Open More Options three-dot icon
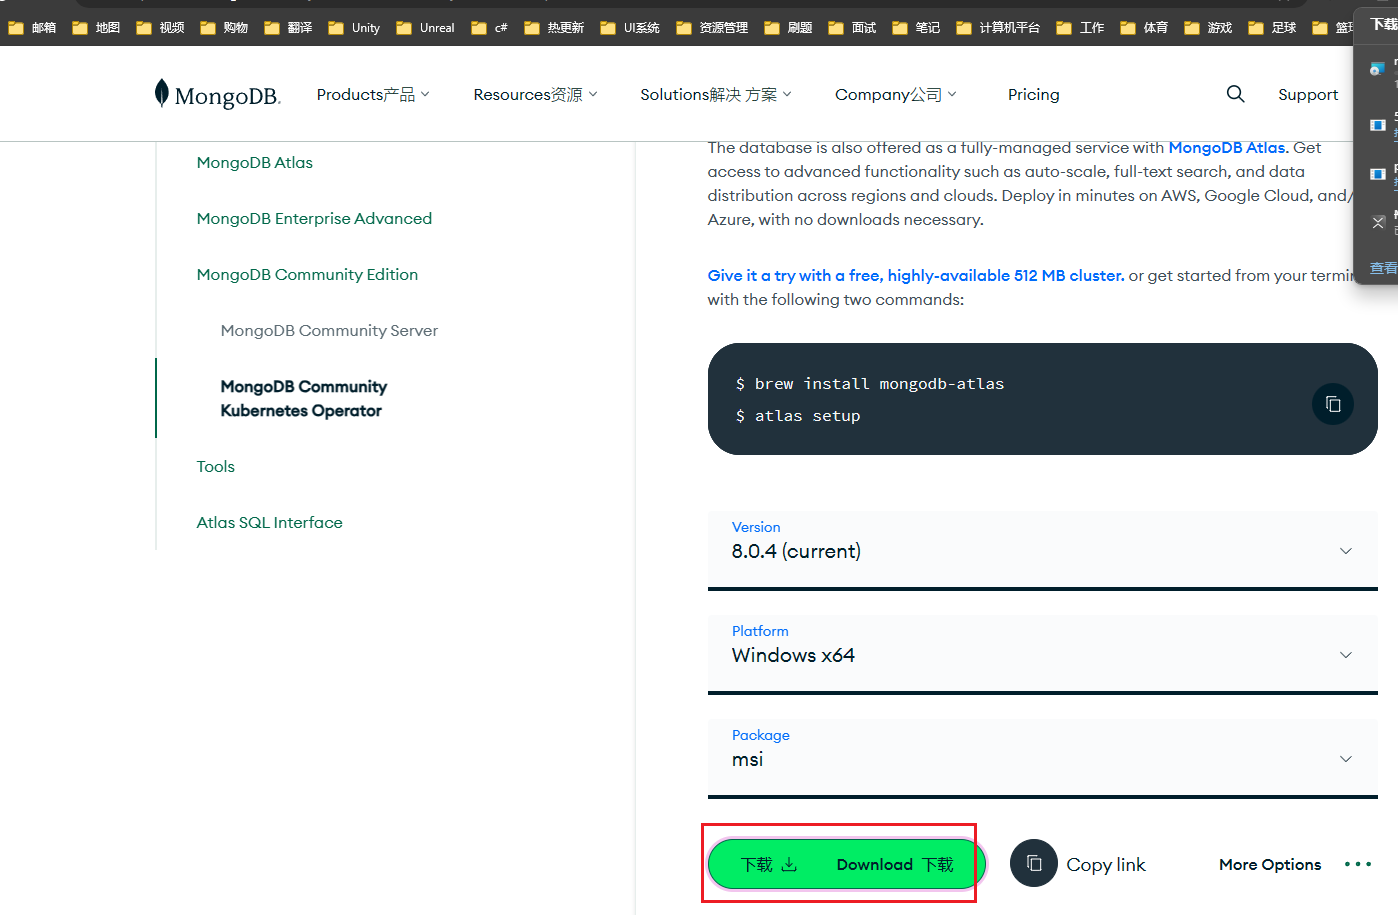Screen dimensions: 1398x915 point(1357,864)
